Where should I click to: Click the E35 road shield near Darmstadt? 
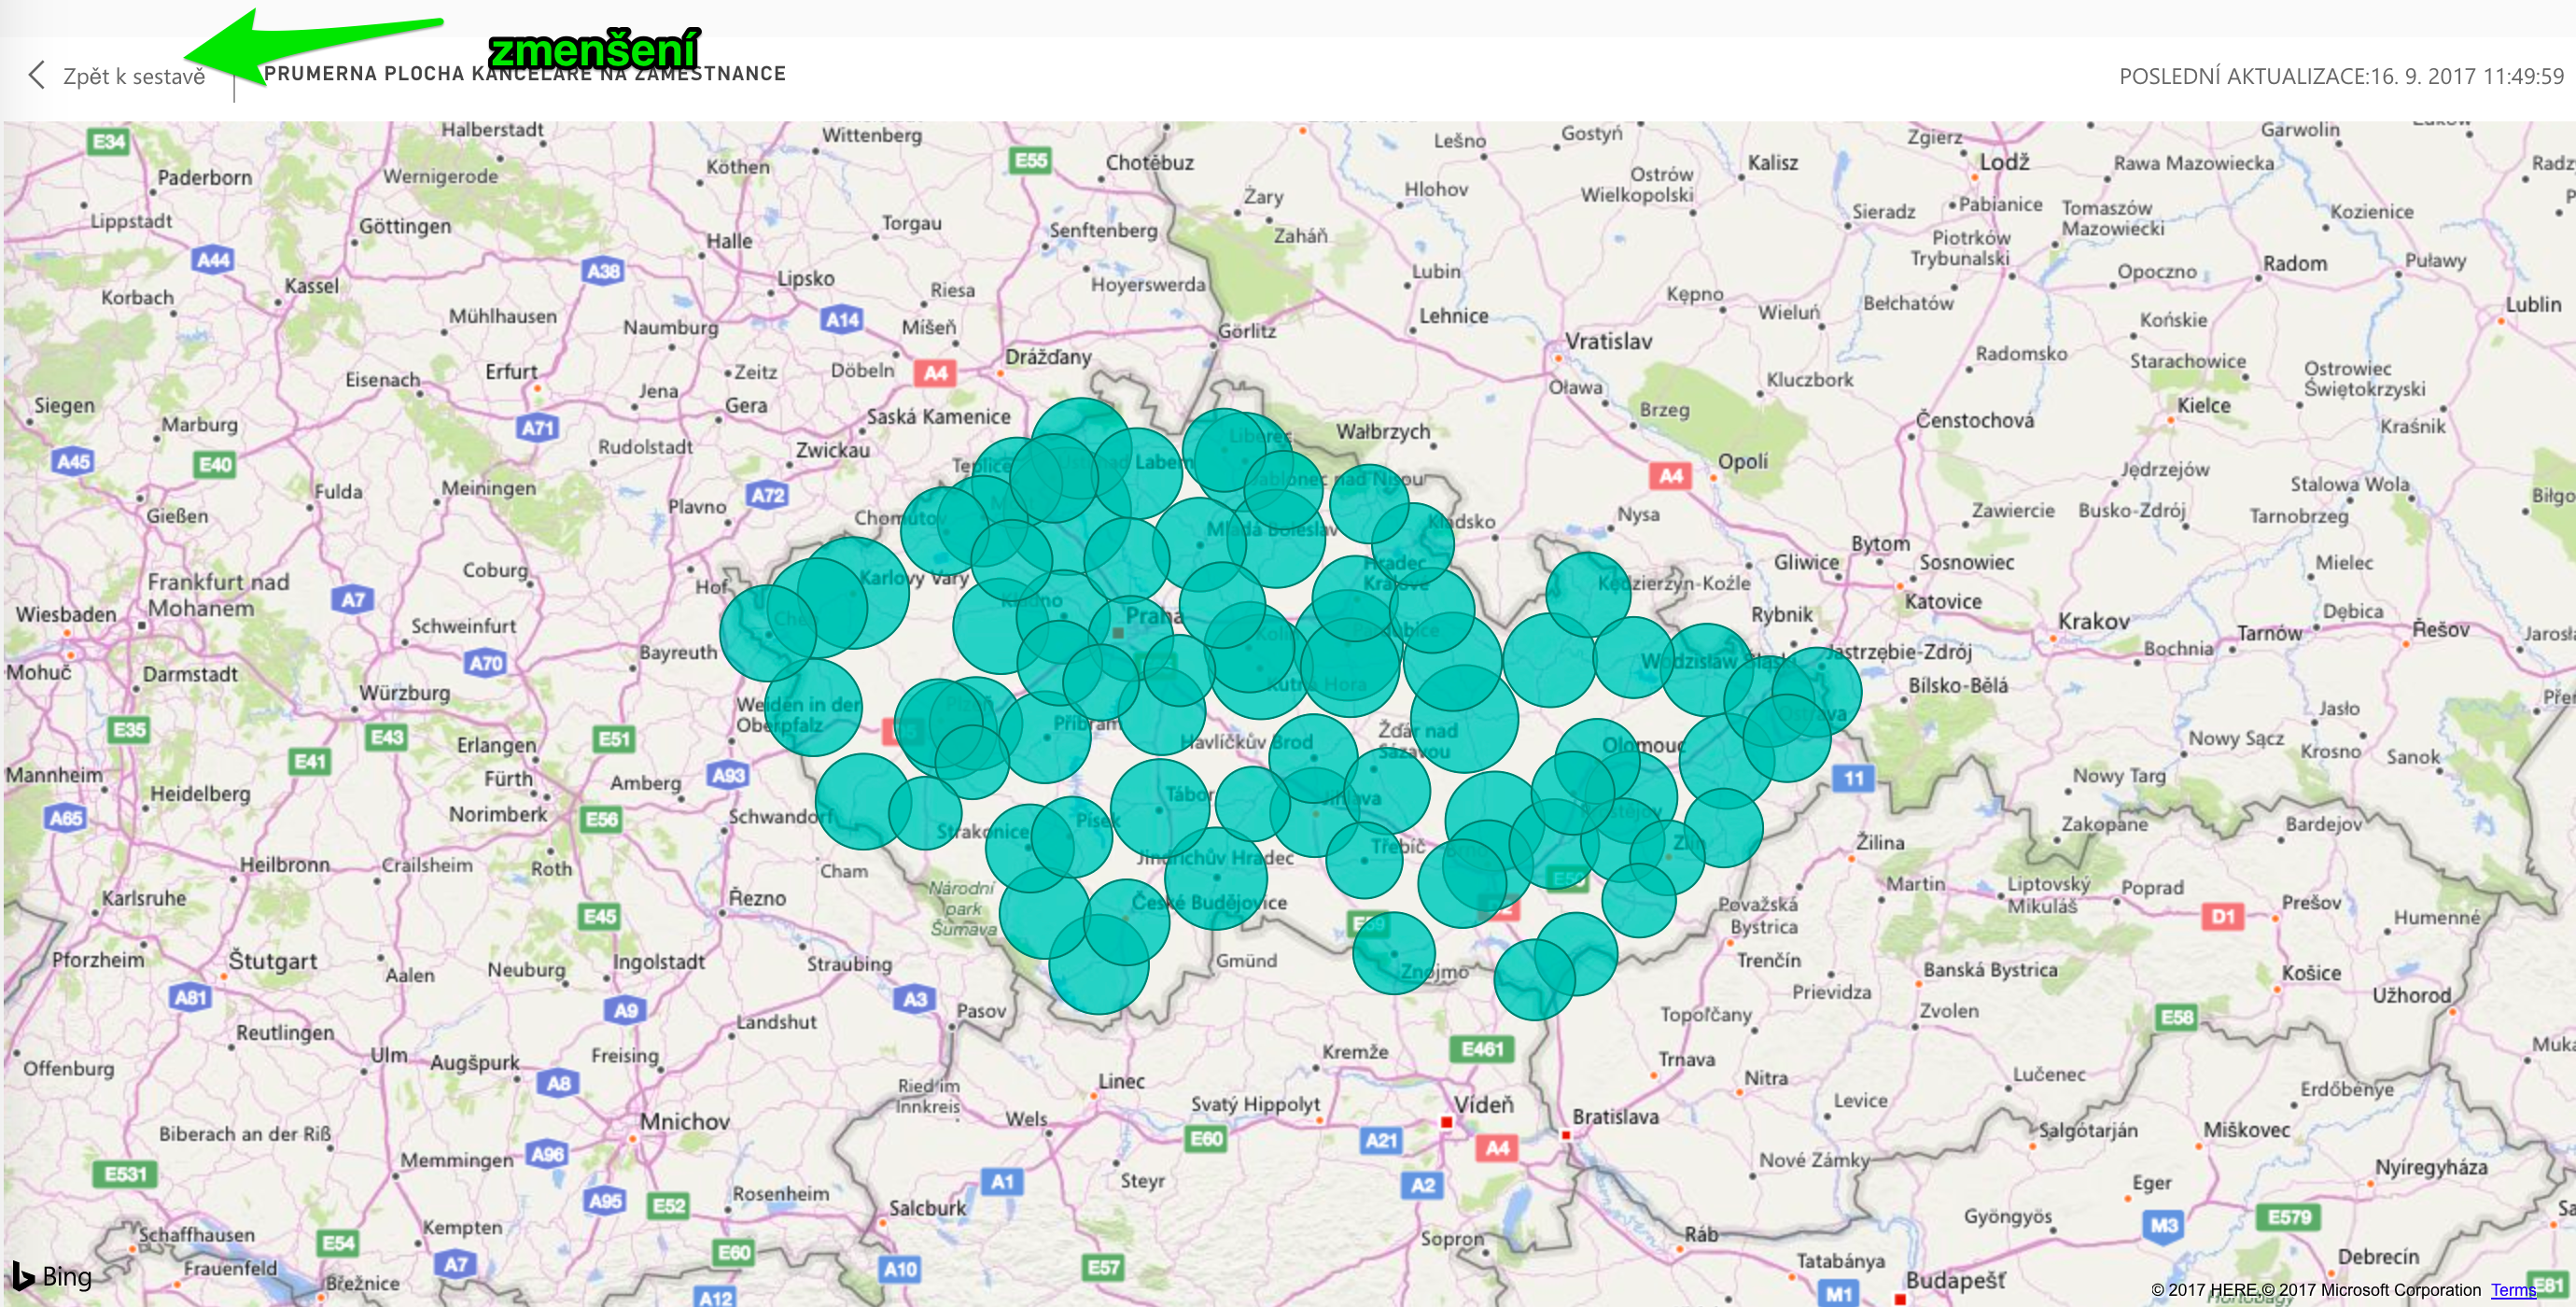(129, 729)
